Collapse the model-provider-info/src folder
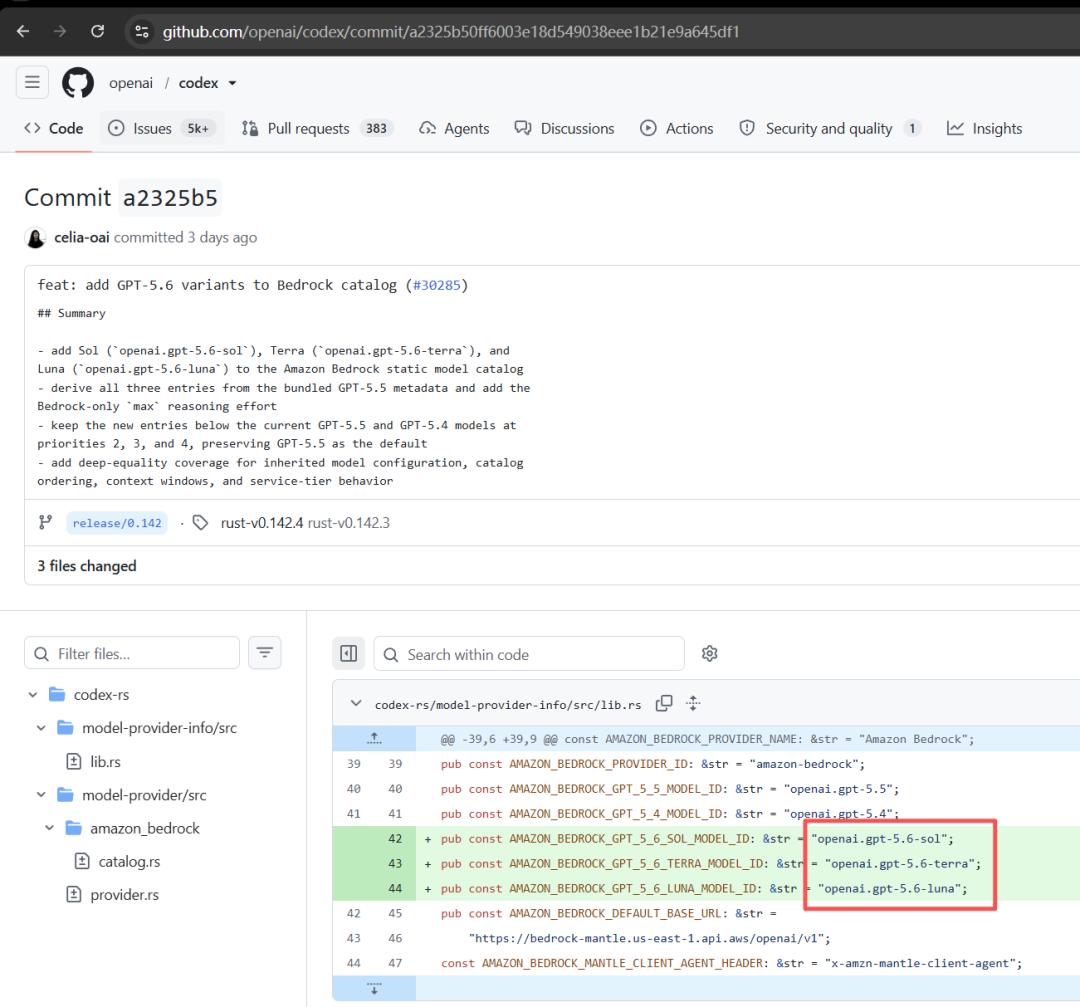1080x1007 pixels. coord(41,728)
